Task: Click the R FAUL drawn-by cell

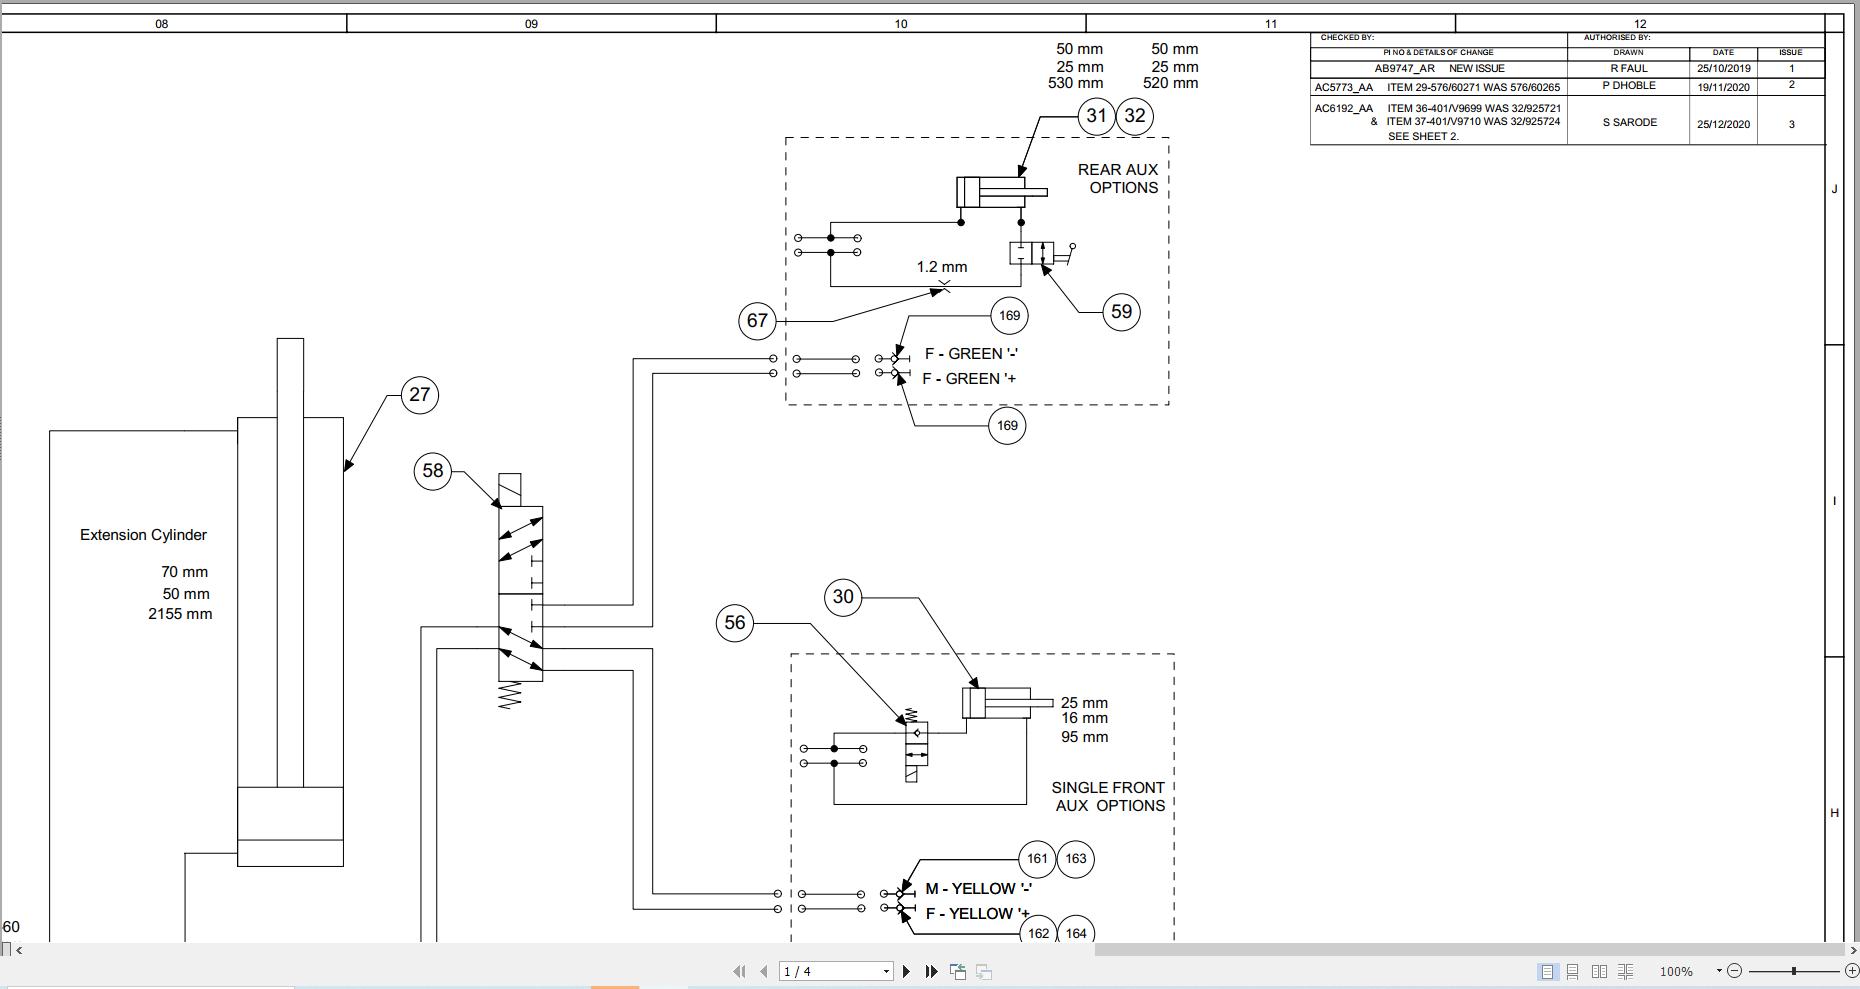Action: 1629,69
